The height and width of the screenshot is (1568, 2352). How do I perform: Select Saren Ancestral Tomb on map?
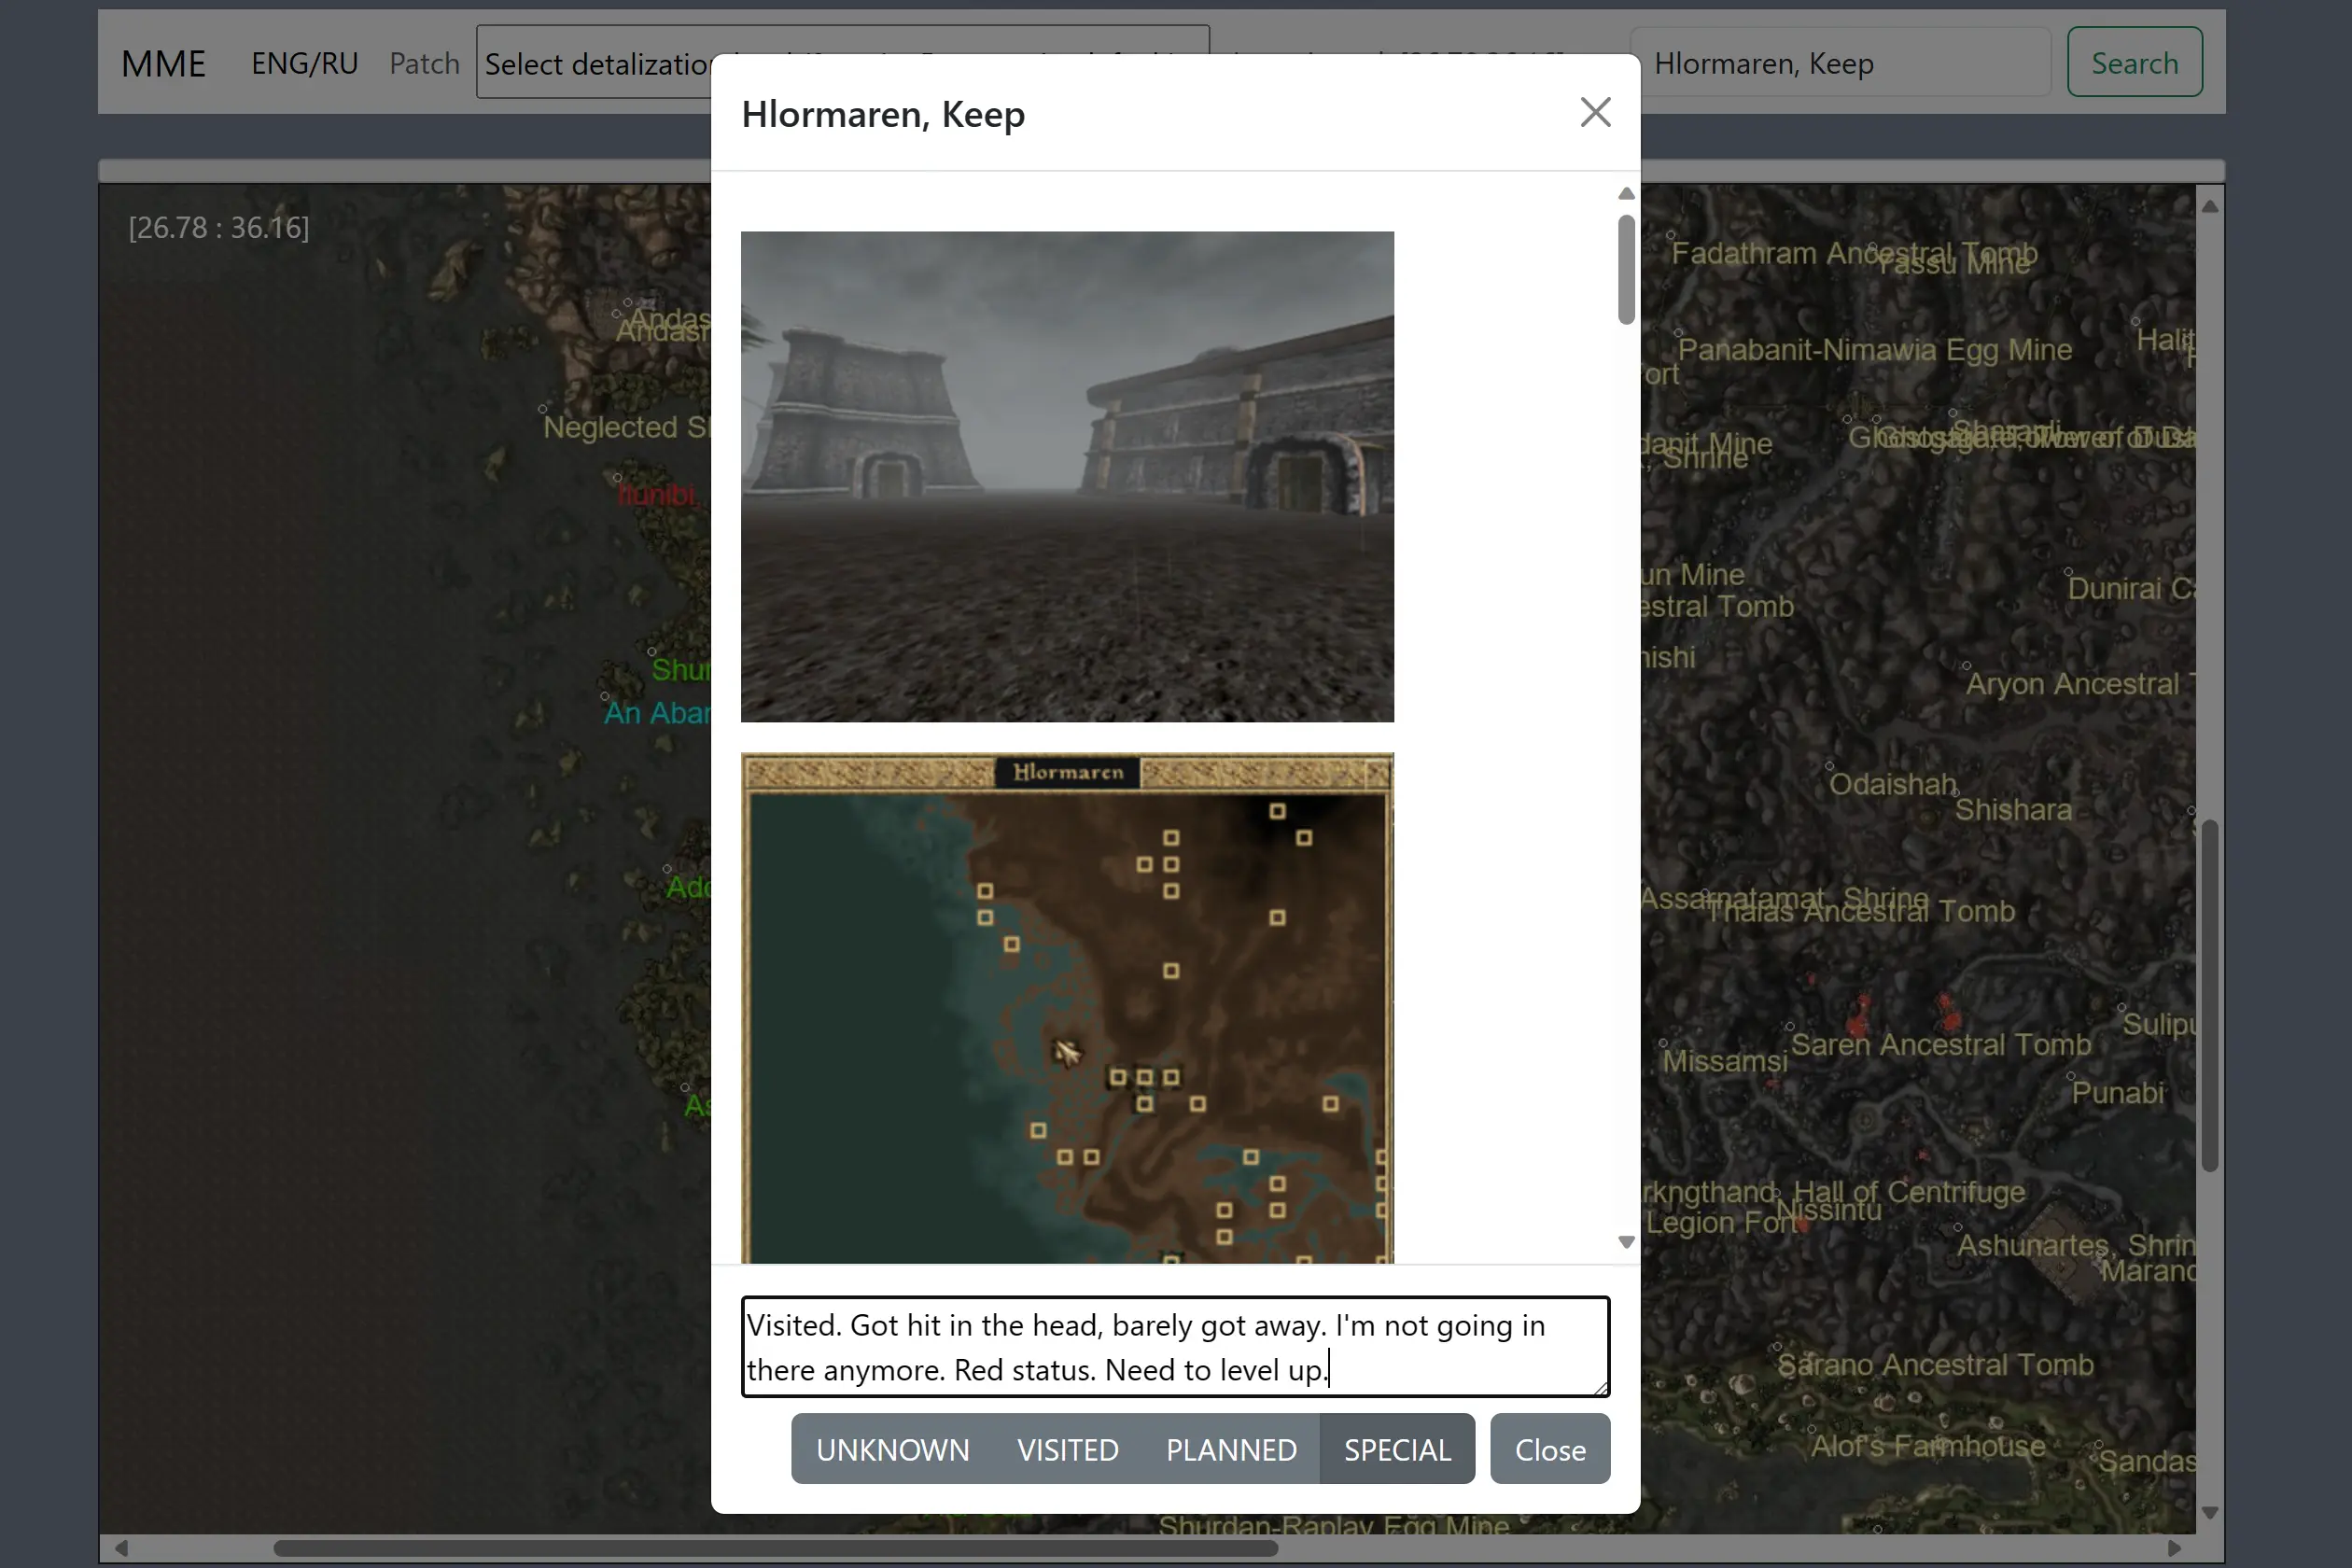(1940, 1044)
